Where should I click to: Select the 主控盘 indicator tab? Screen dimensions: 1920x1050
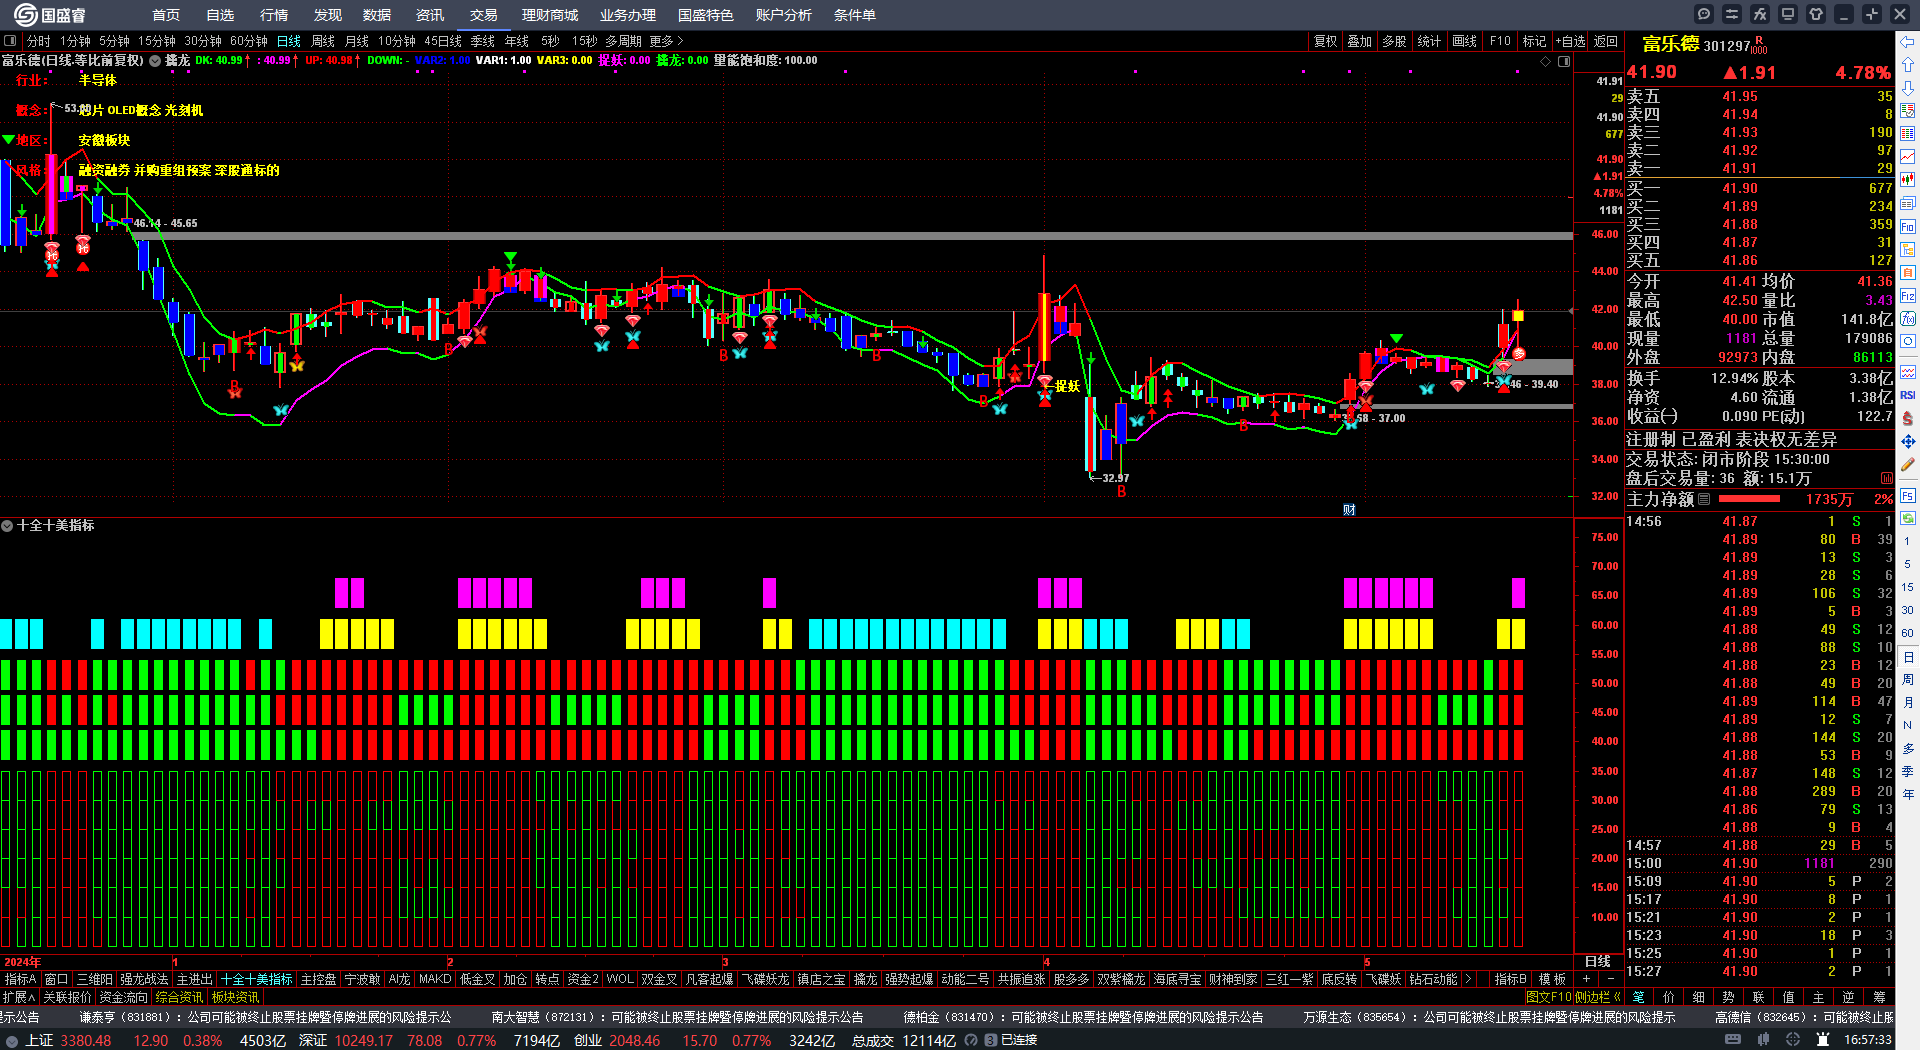[x=319, y=979]
